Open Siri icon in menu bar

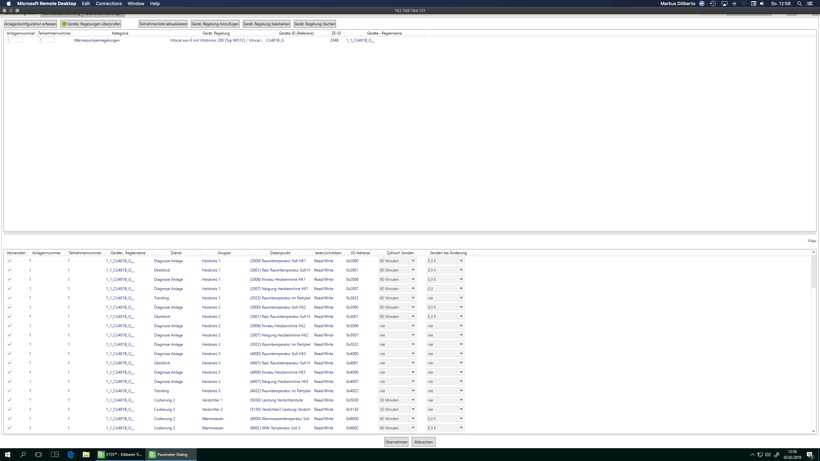coord(702,4)
